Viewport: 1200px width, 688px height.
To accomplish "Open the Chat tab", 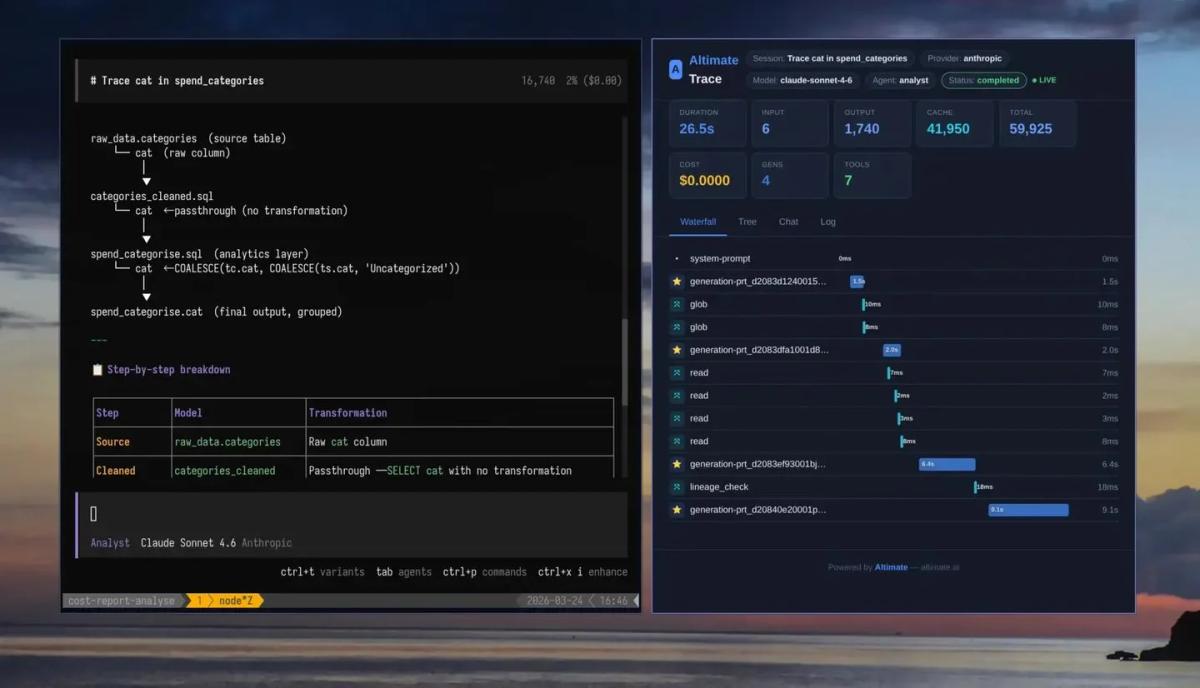I will point(788,221).
